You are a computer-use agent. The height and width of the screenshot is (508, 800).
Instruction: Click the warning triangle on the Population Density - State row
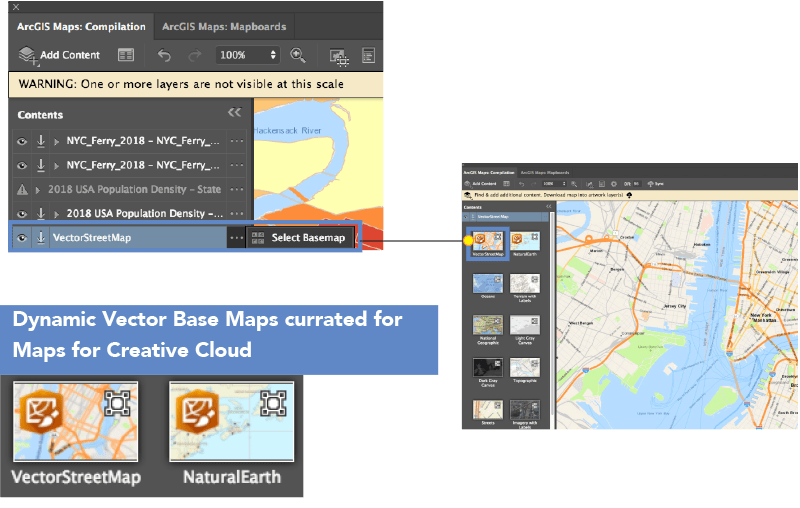(x=22, y=190)
